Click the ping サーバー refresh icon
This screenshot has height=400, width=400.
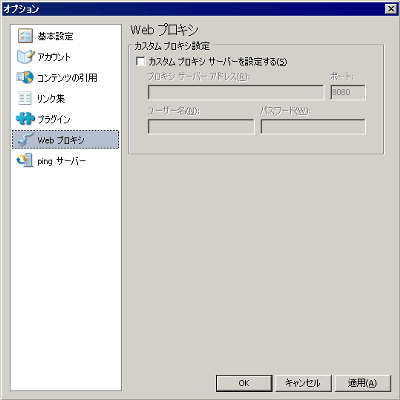pyautogui.click(x=25, y=161)
